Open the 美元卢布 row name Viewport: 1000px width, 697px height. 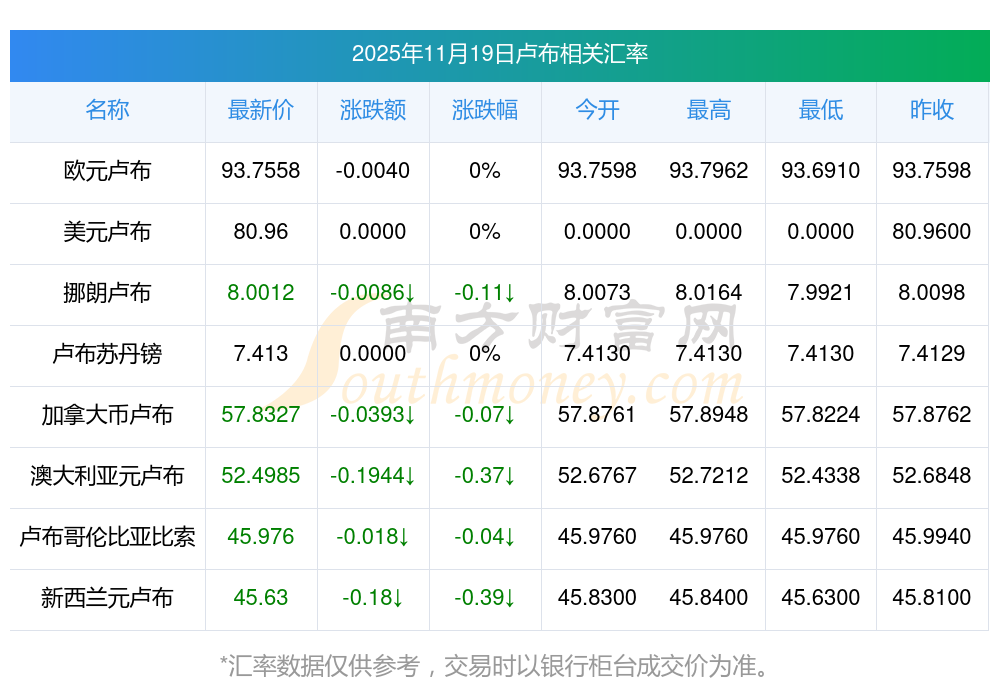click(x=107, y=232)
